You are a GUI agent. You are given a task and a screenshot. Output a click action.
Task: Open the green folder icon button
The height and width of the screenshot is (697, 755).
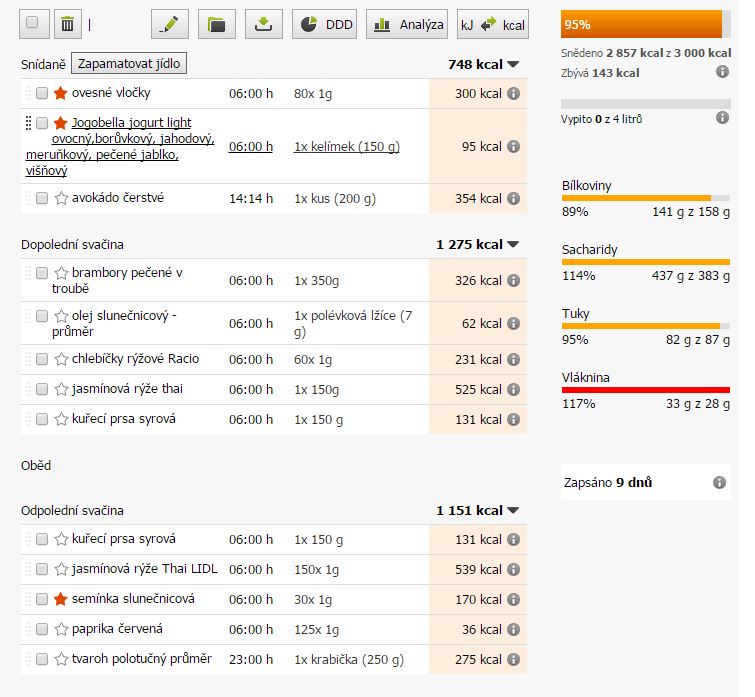click(x=217, y=24)
